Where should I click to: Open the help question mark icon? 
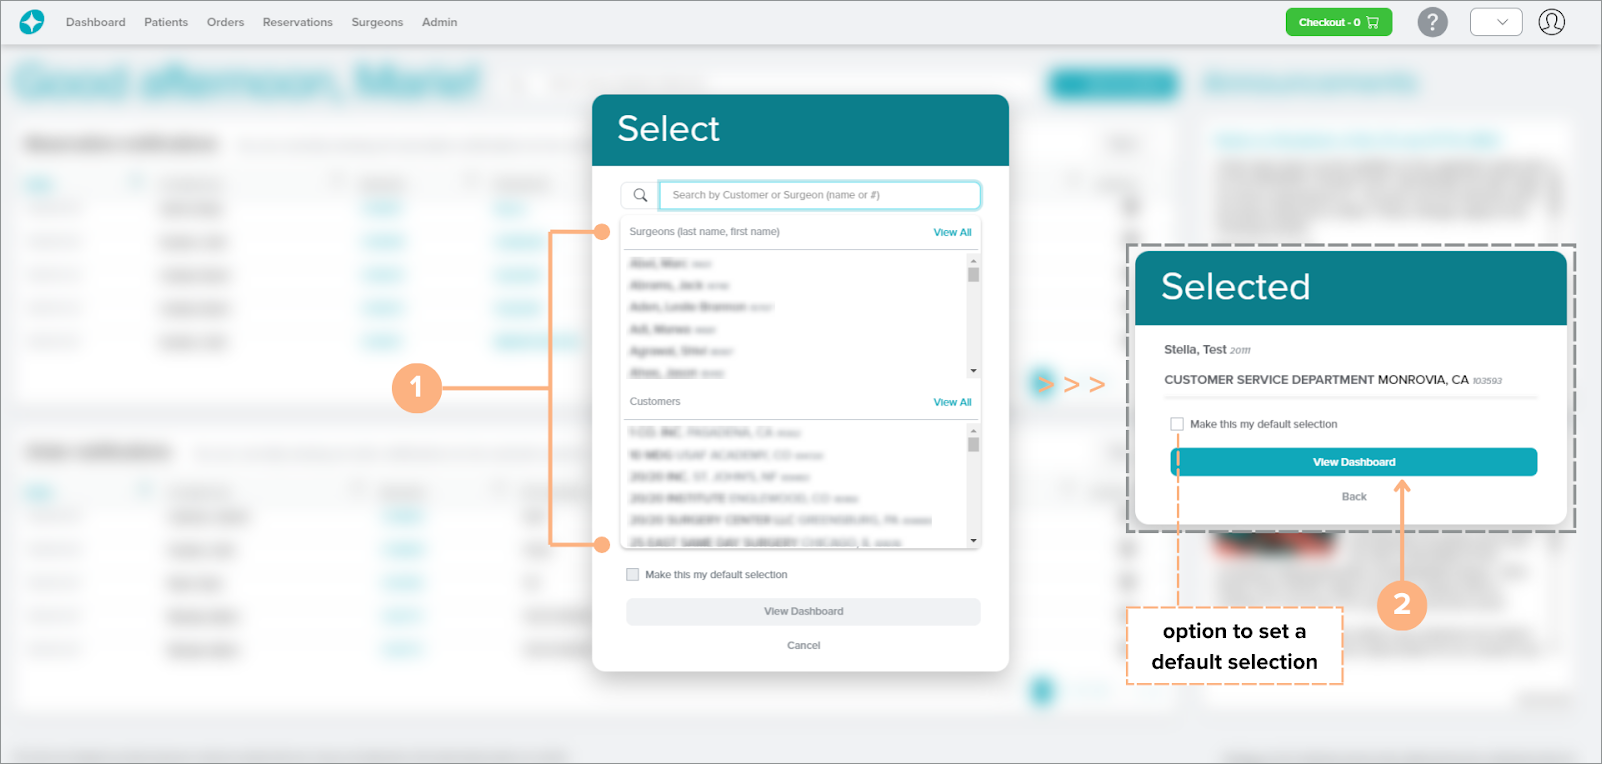point(1432,22)
